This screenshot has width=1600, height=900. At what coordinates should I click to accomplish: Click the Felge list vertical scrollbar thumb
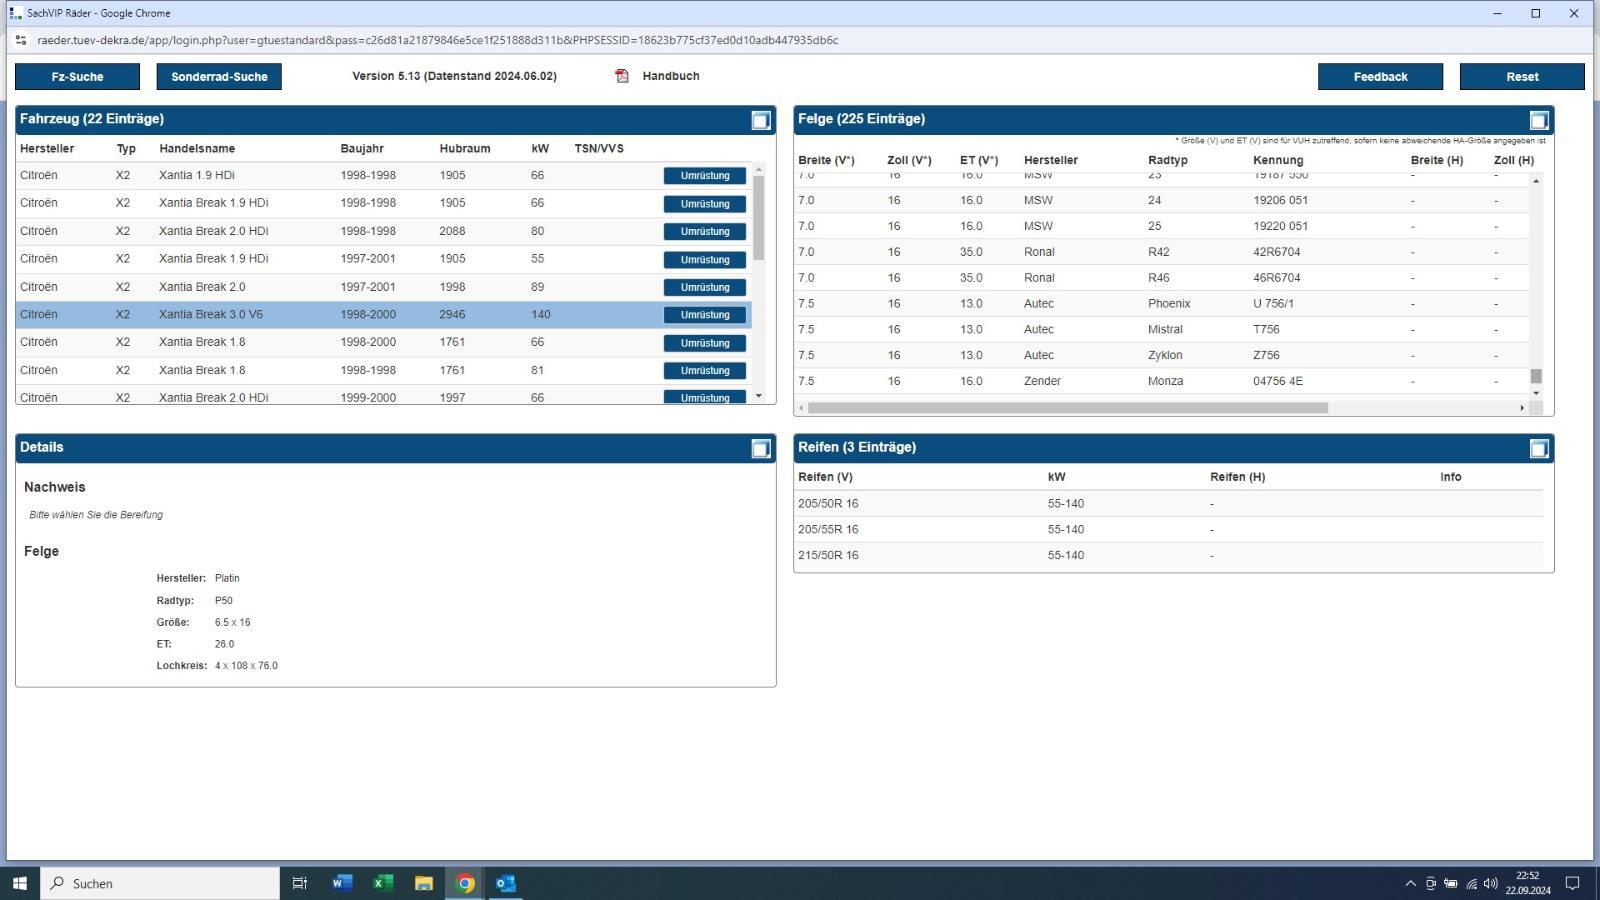coord(1536,376)
